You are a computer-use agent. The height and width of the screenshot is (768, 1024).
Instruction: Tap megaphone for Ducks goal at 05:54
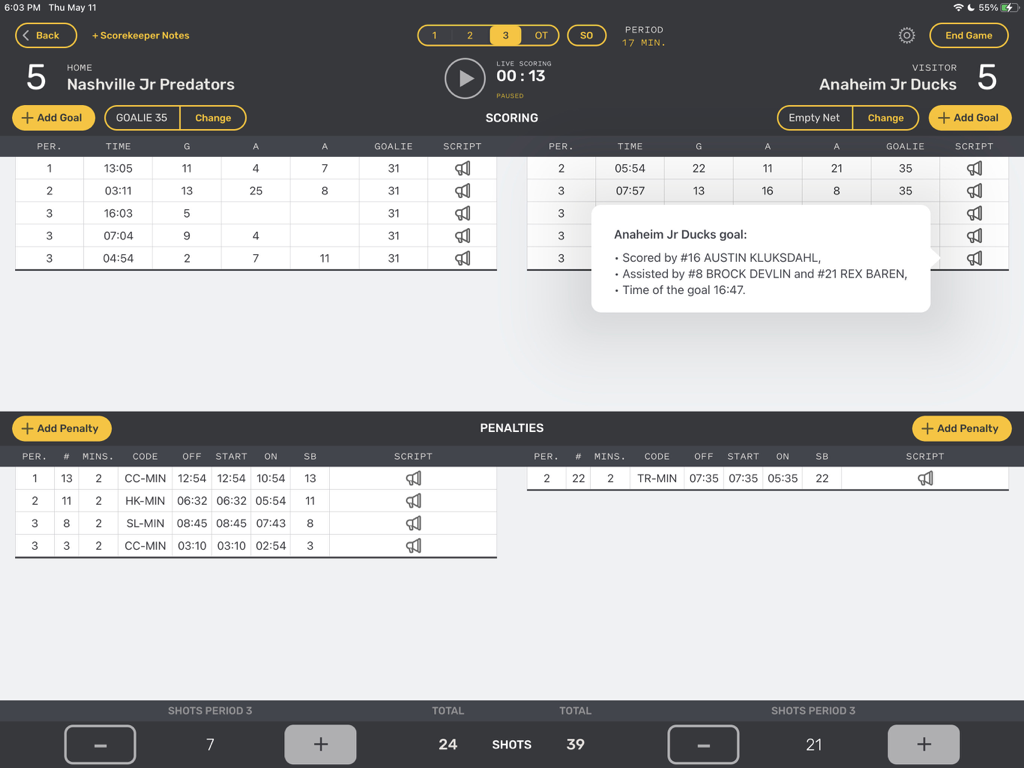tap(973, 168)
